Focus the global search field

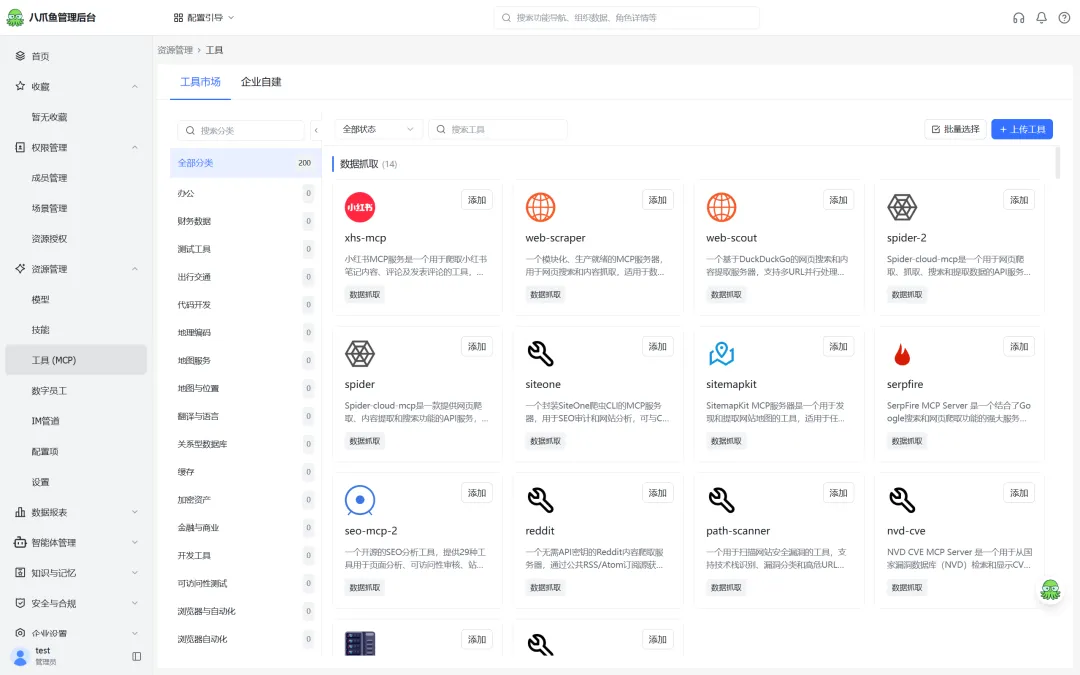tap(627, 18)
